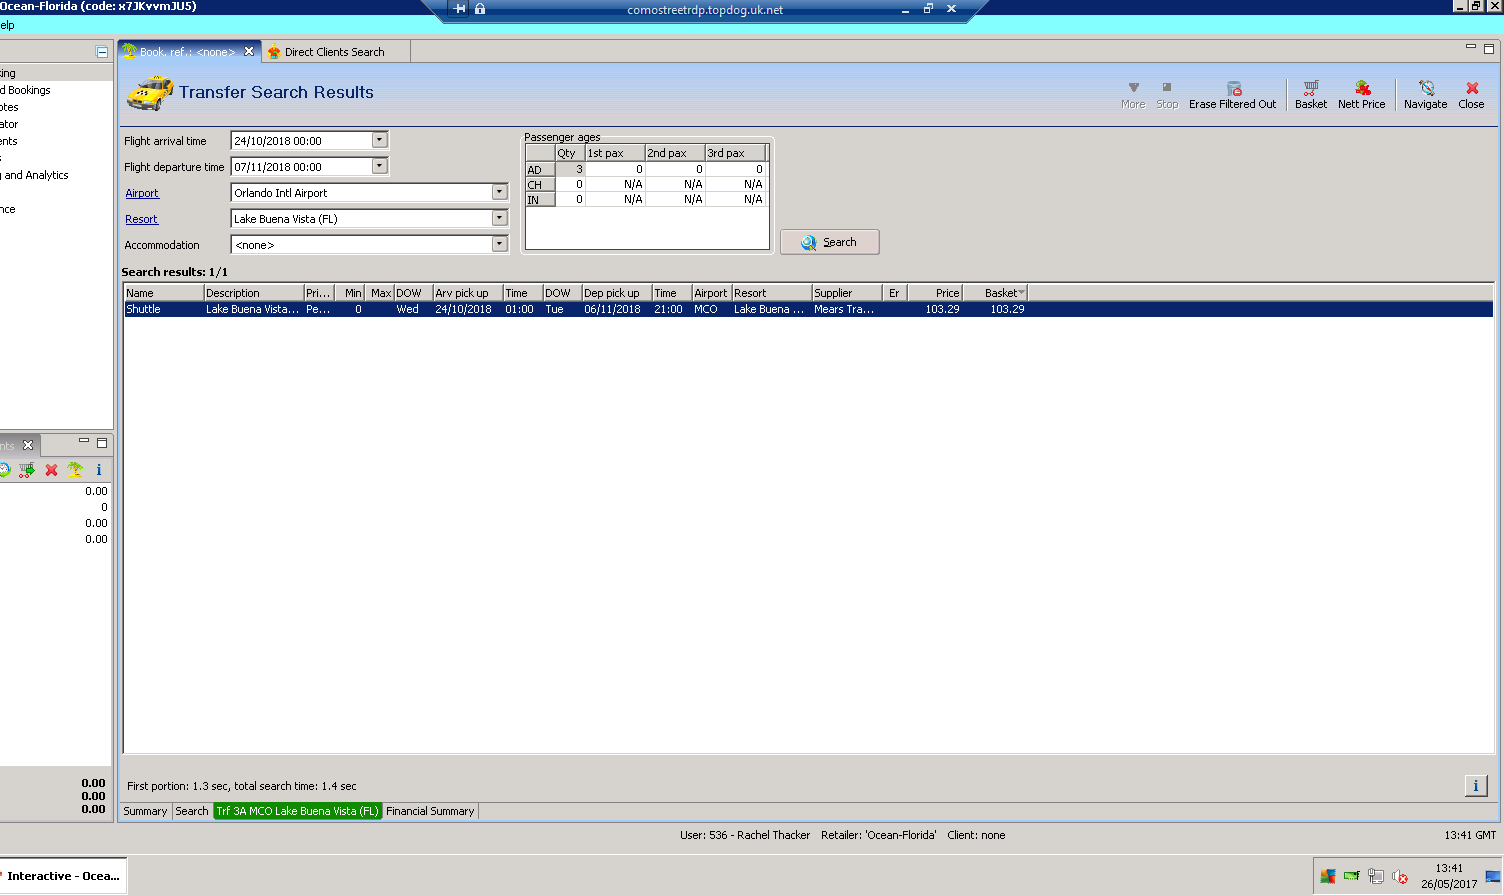
Task: Click the IN passenger row header
Action: (x=540, y=199)
